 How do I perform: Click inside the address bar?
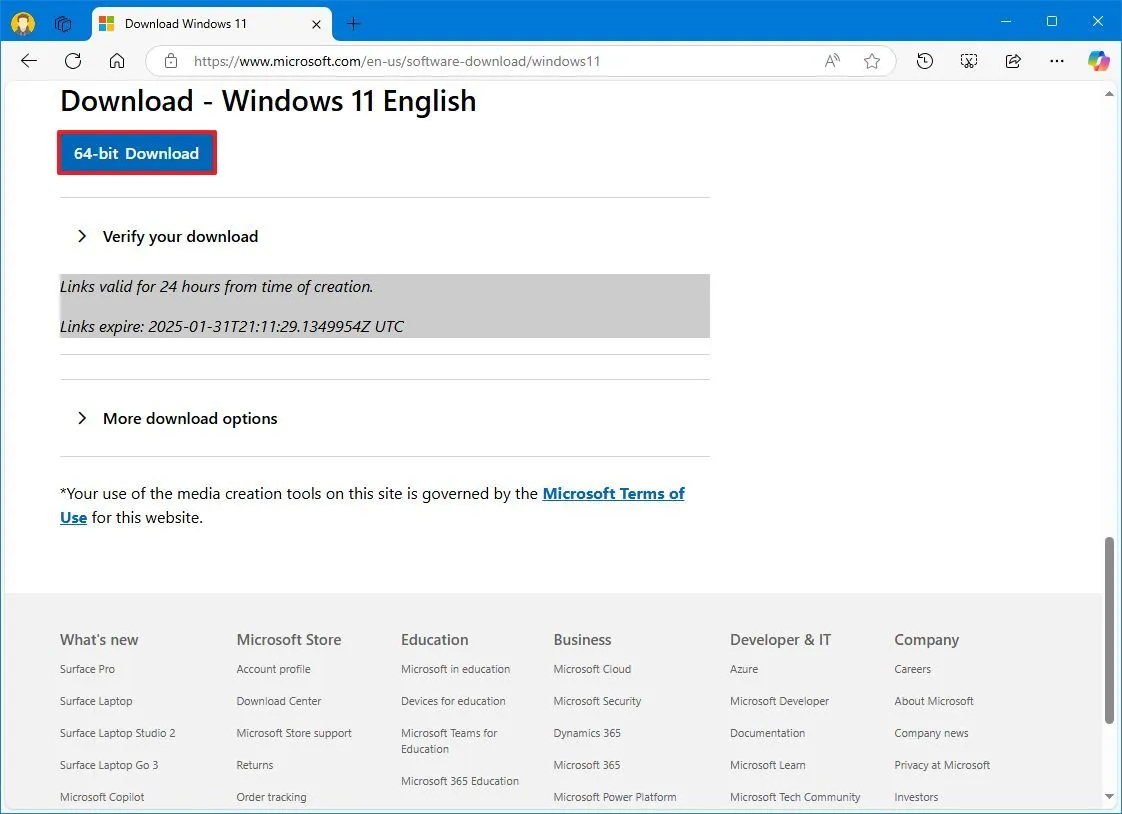(500, 61)
